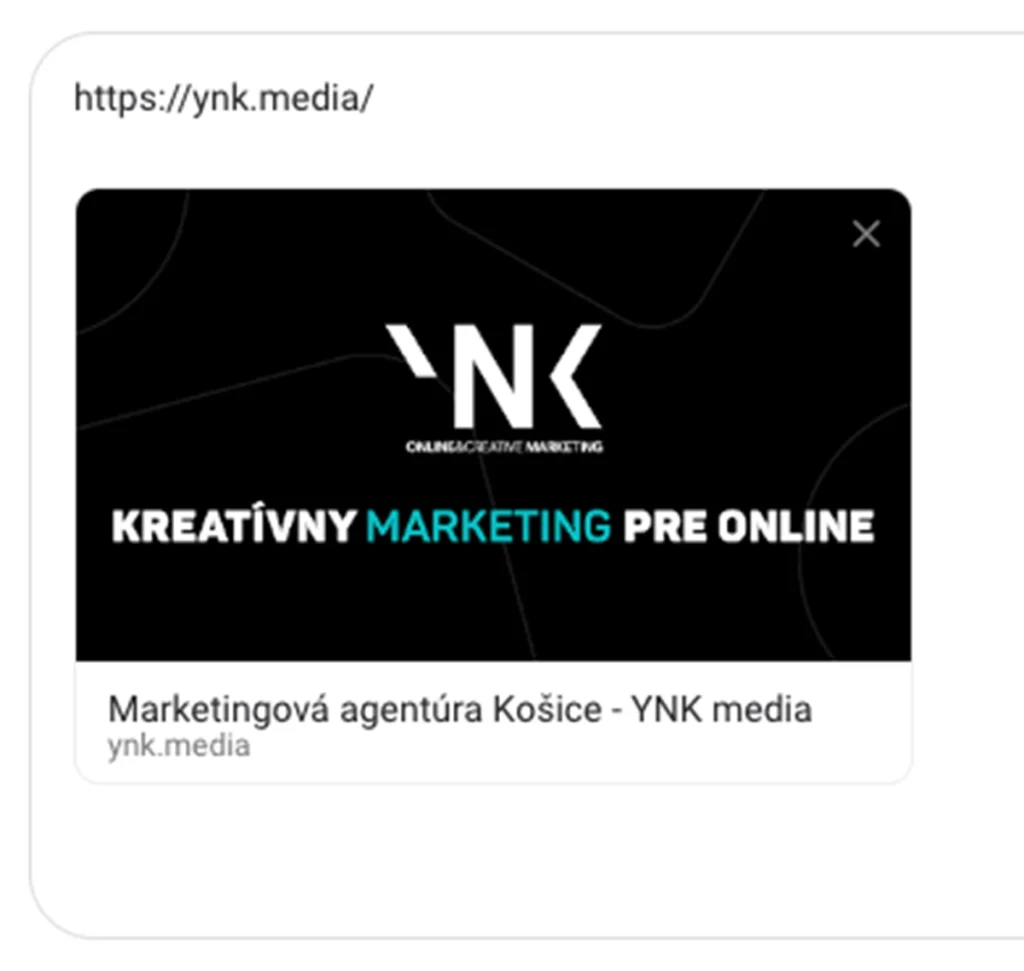Click the letter N in the YNK logo

pyautogui.click(x=494, y=376)
